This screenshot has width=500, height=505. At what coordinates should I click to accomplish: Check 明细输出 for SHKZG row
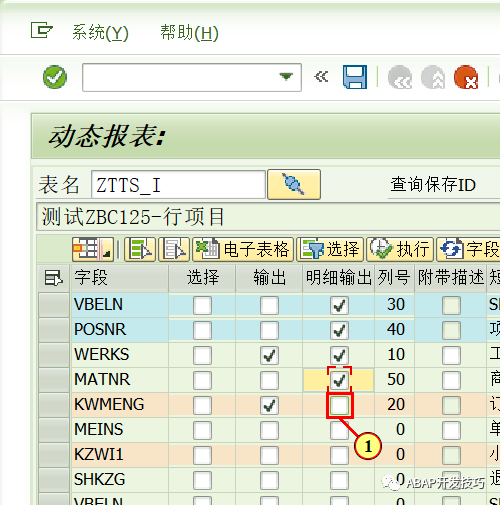pyautogui.click(x=339, y=480)
